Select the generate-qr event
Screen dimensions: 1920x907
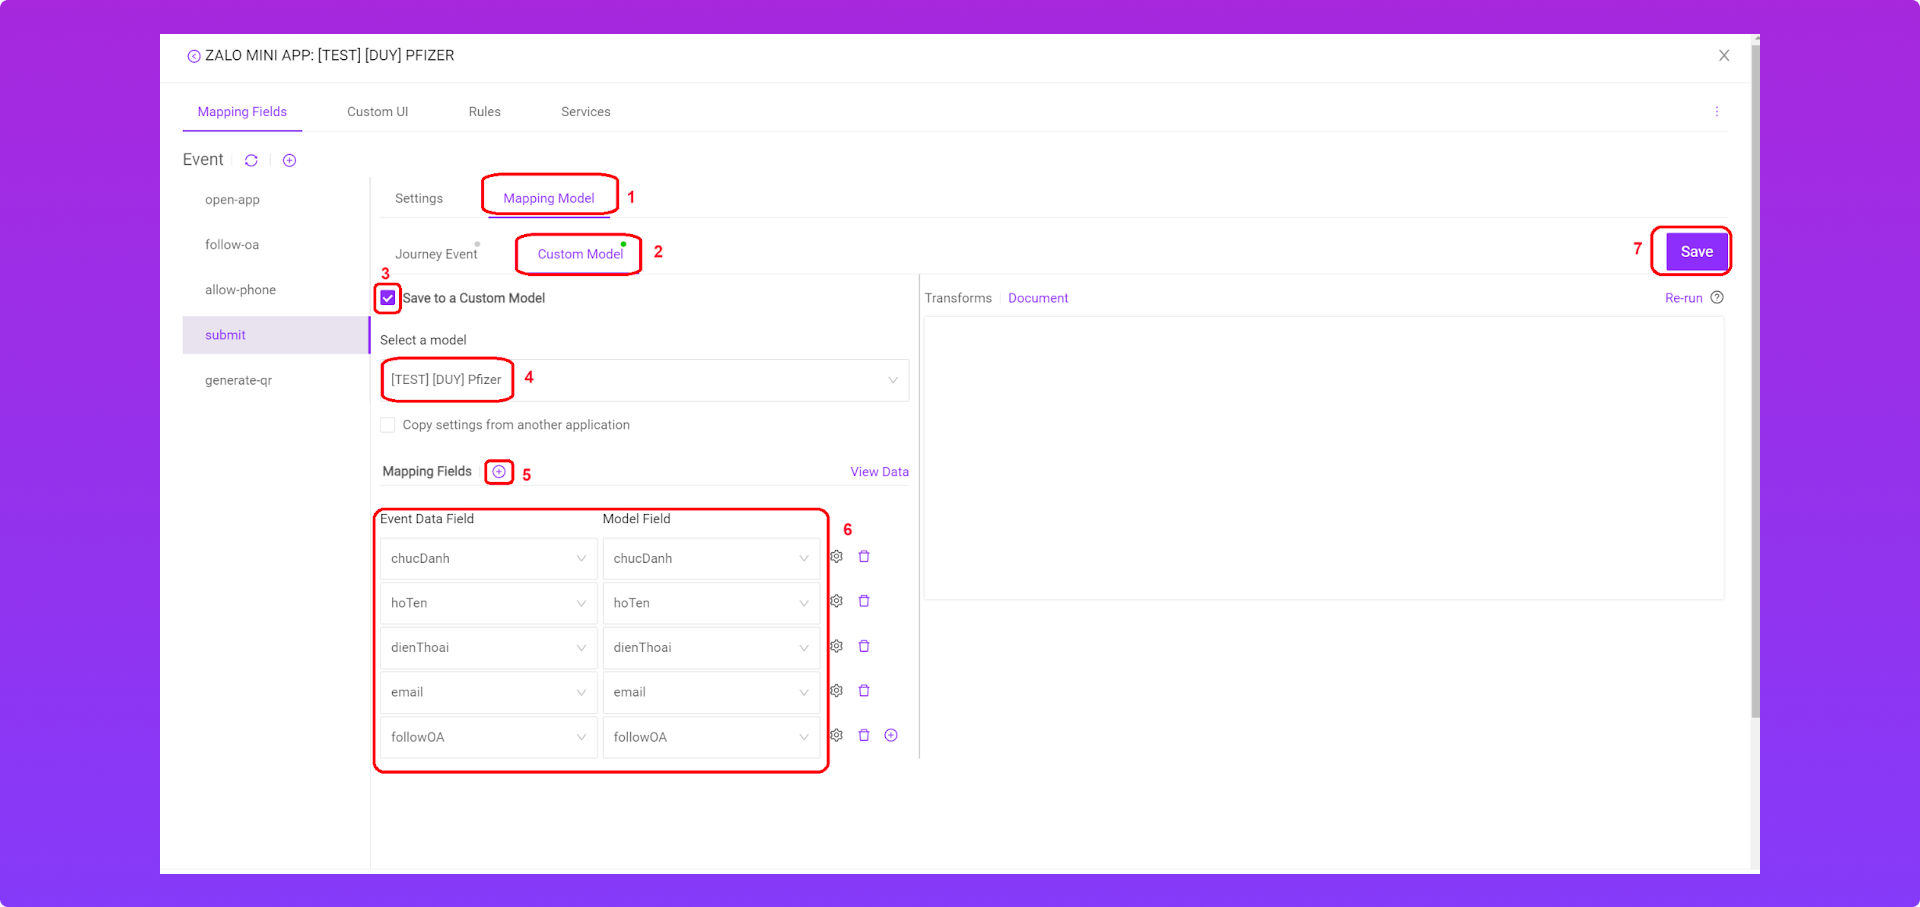point(238,380)
